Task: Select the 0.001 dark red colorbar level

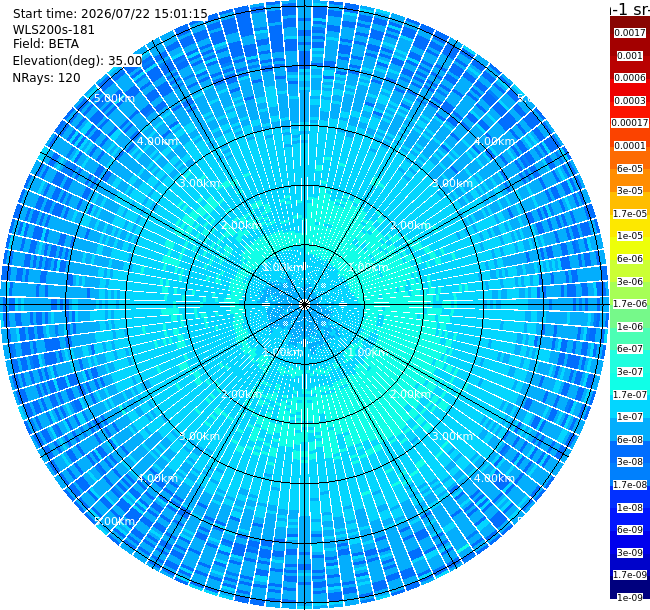Action: 630,56
